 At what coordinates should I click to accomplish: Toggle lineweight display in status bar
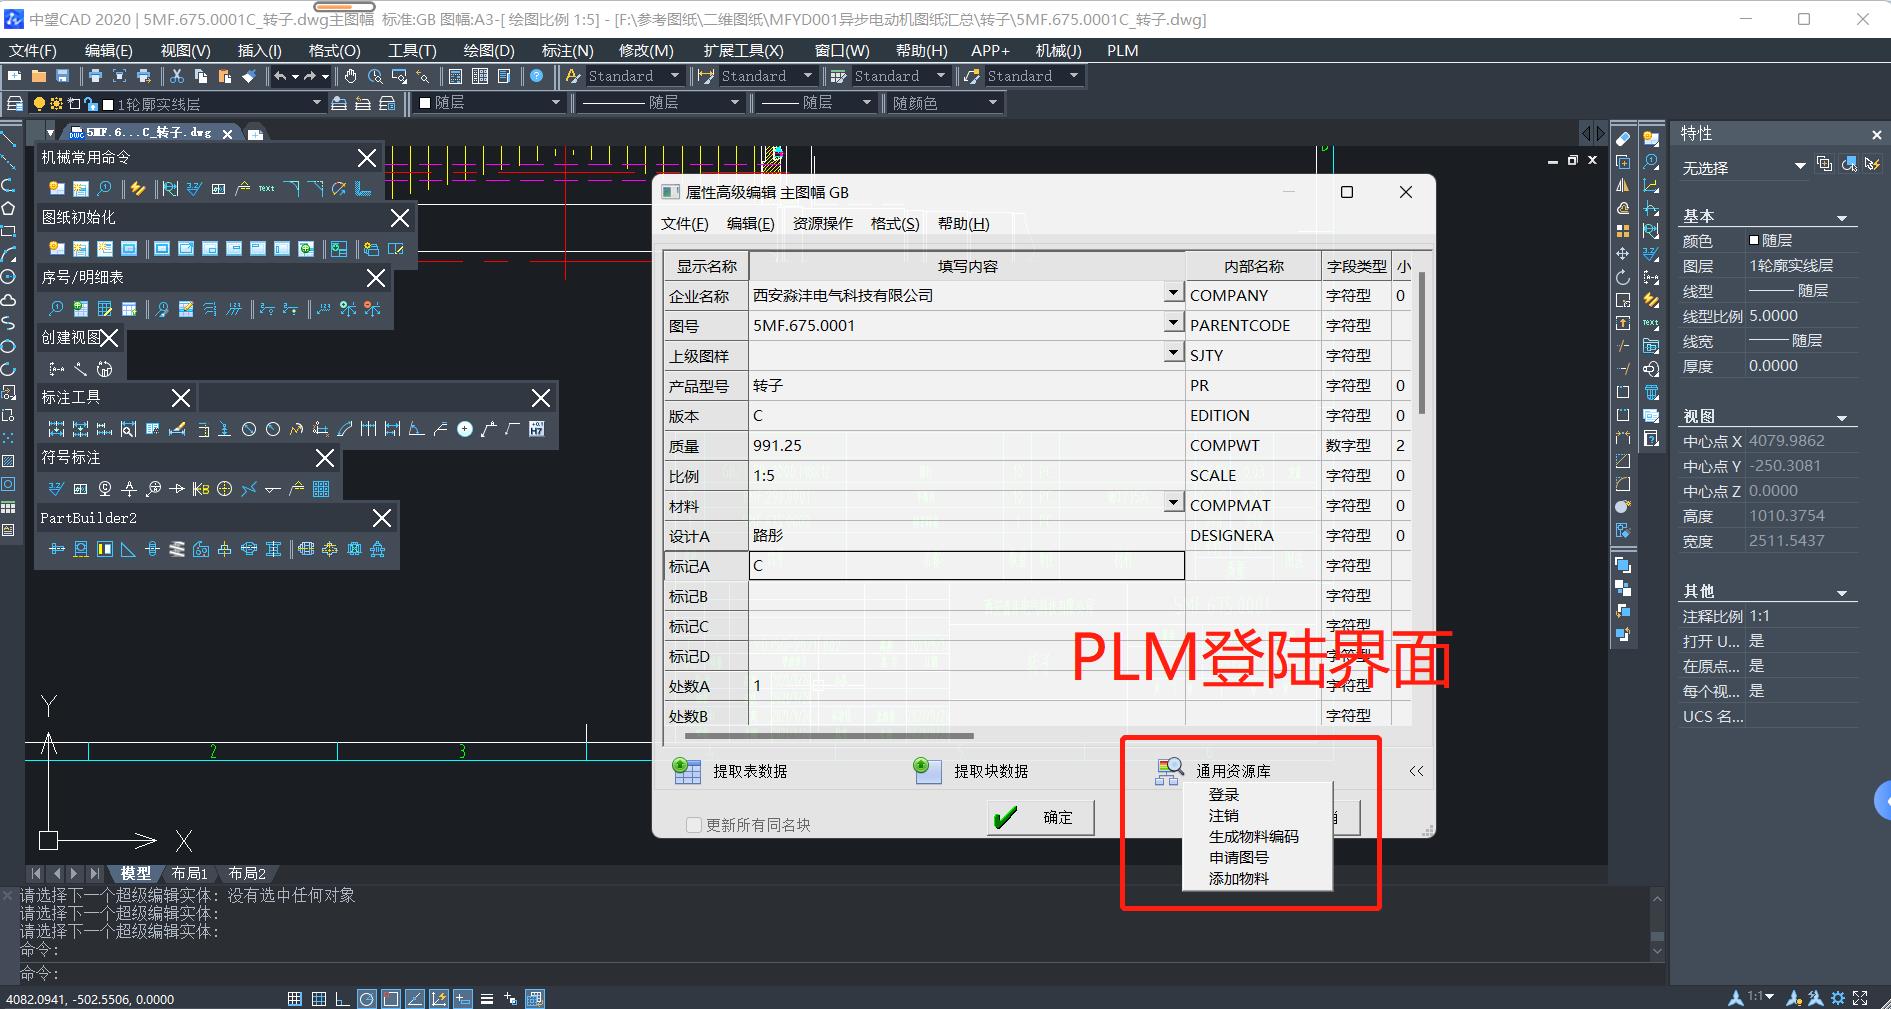click(x=487, y=998)
